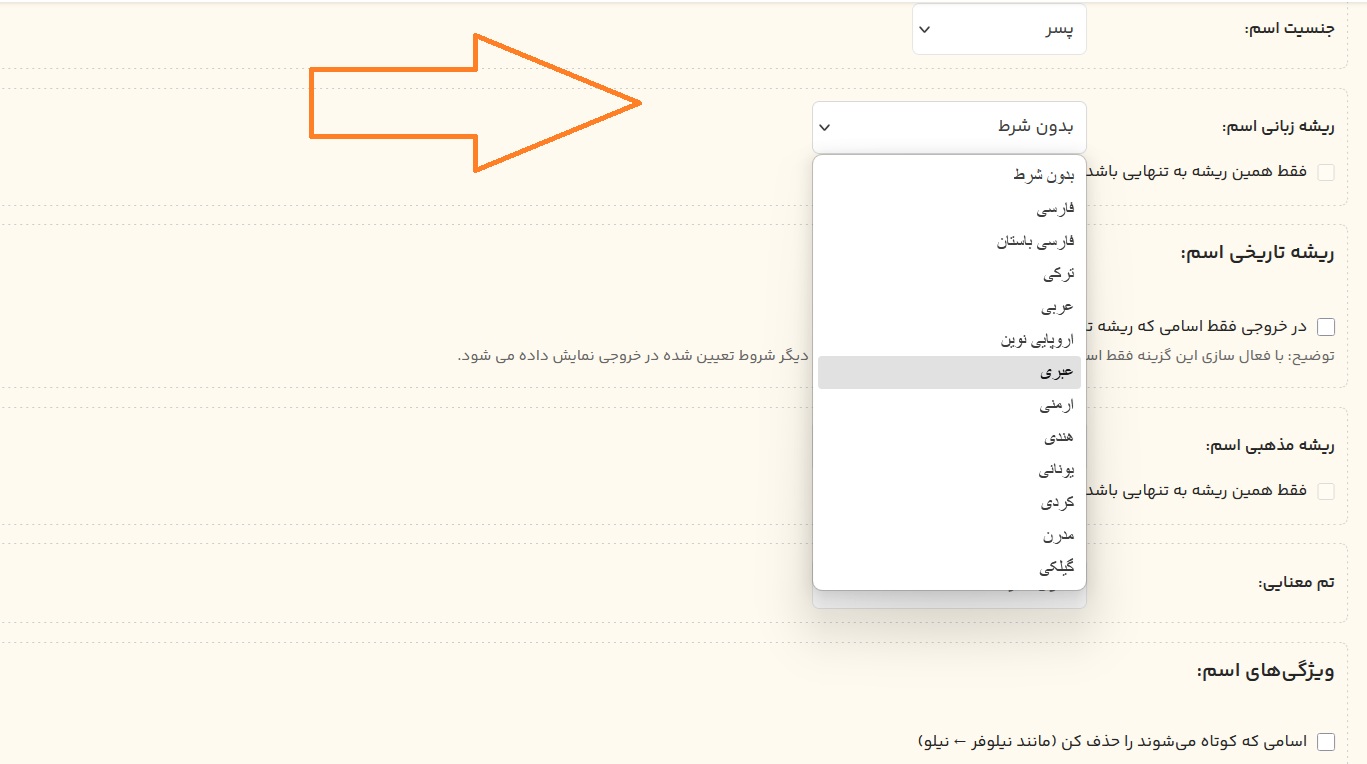
Task: Click the ریشه تاریخی اسم heading
Action: [x=1258, y=253]
